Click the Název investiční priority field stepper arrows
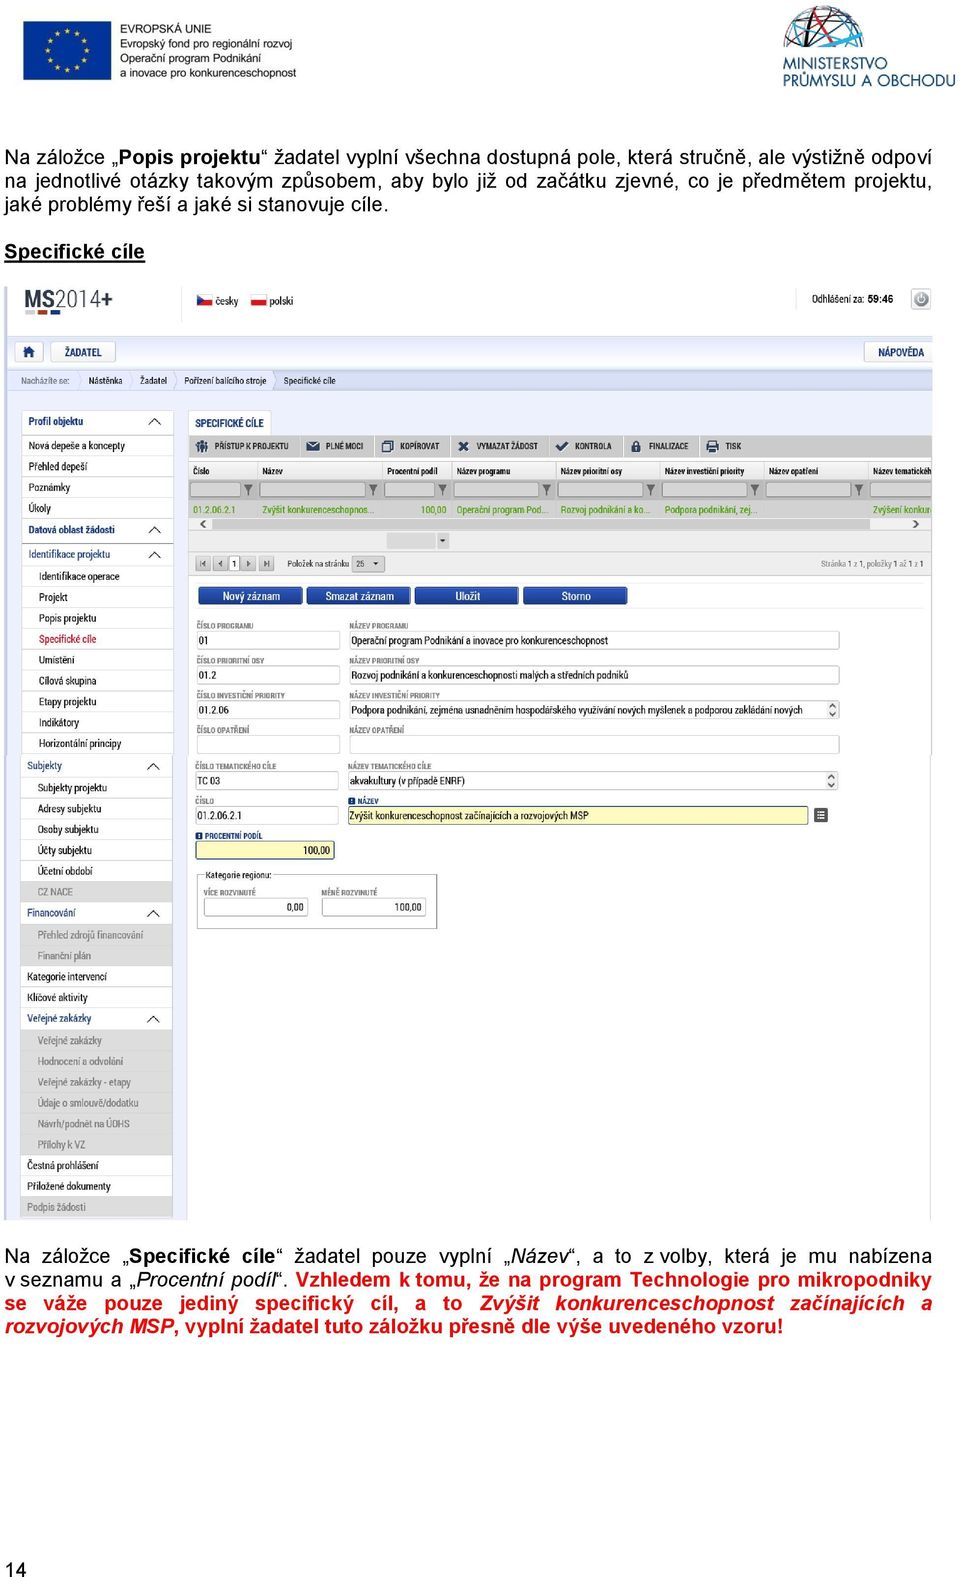Screen dimensions: 960x1577 pyautogui.click(x=832, y=710)
